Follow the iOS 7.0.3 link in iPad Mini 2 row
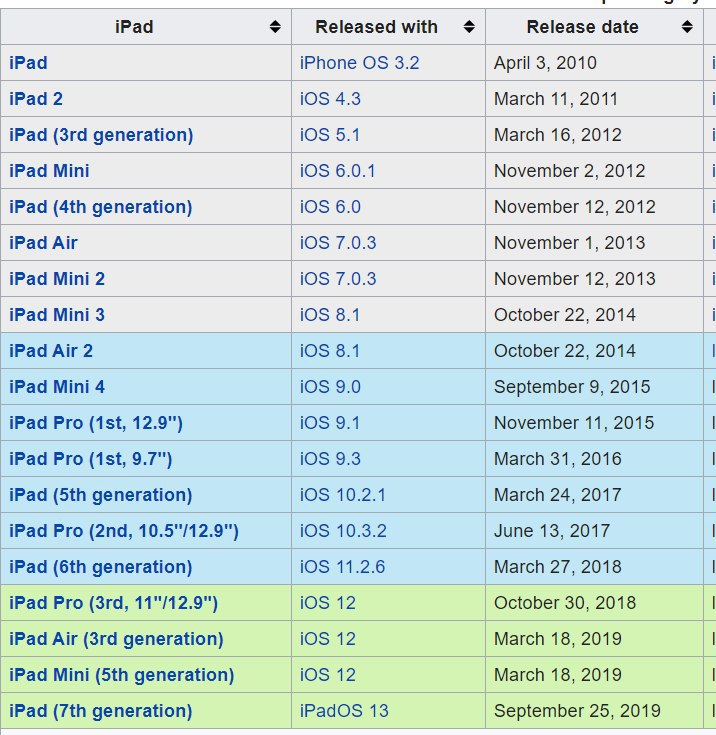Viewport: 716px width, 735px height. coord(338,279)
